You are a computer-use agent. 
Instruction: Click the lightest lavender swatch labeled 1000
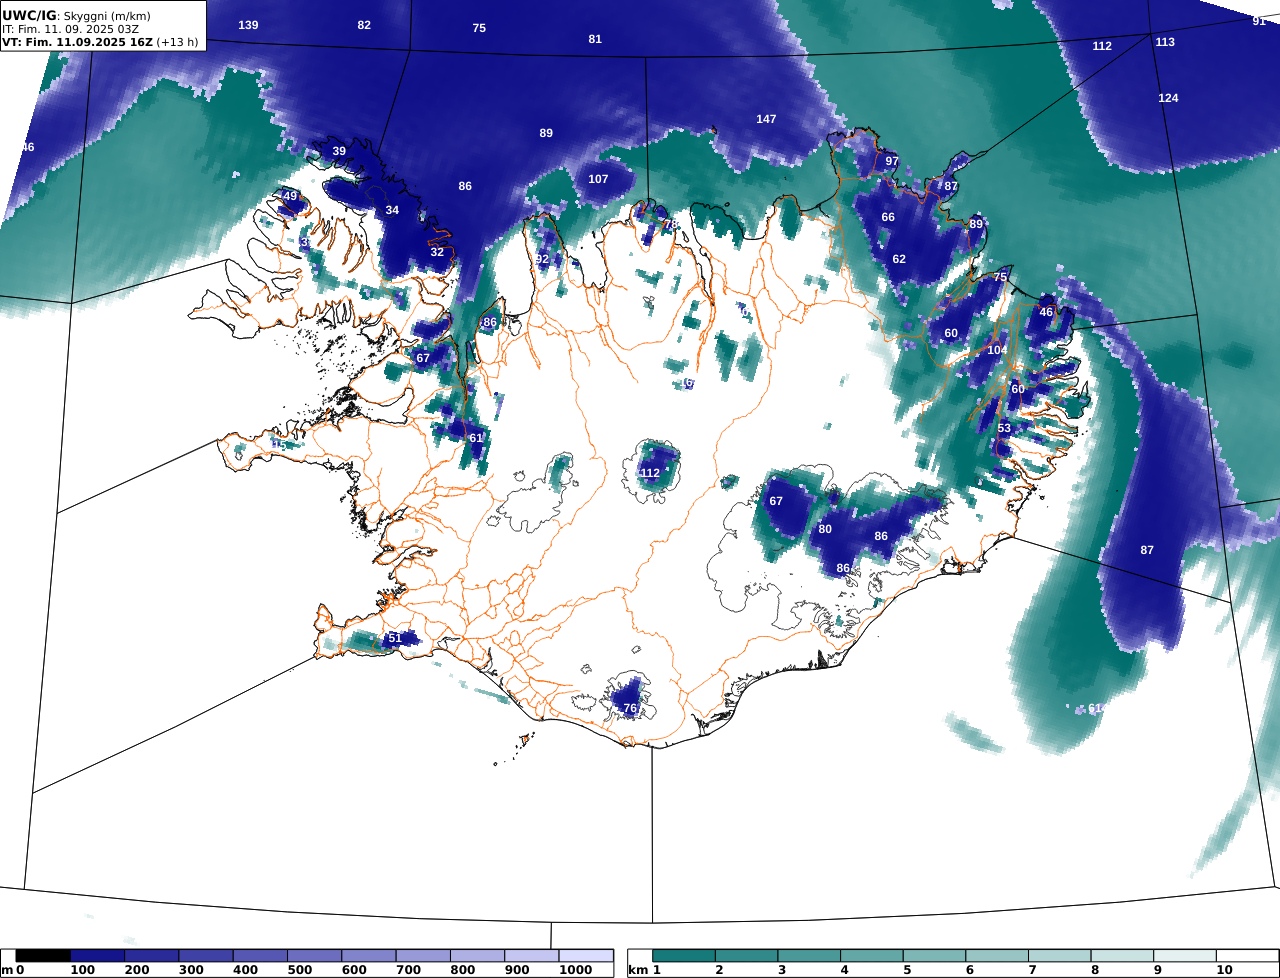(x=586, y=956)
